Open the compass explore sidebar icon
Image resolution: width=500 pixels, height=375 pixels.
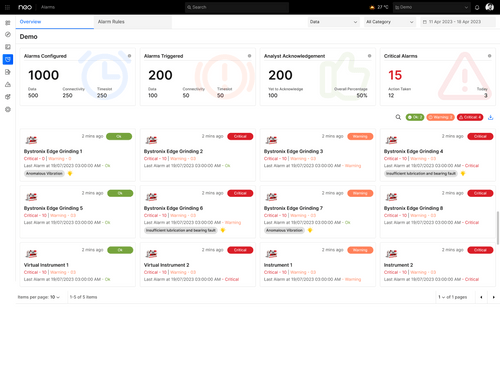[8, 35]
